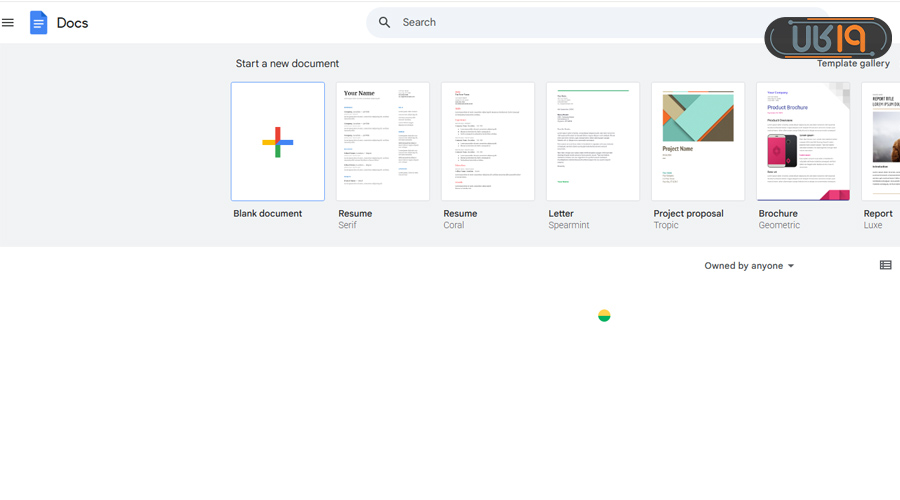
Task: Open the Report Luxe template
Action: [881, 142]
